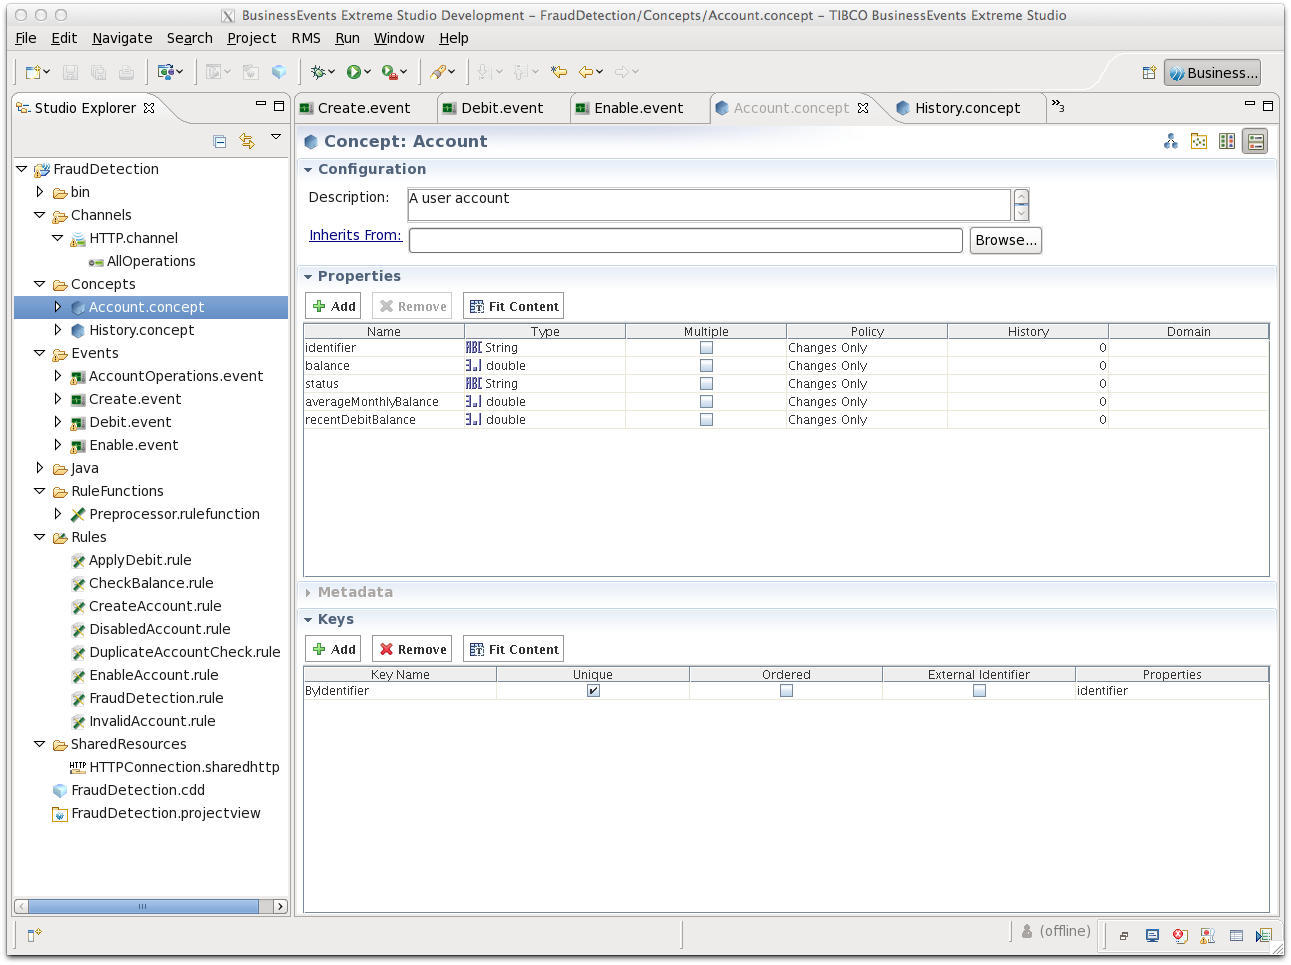Click the Open Perspective icon
Image resolution: width=1291 pixels, height=965 pixels.
pyautogui.click(x=1149, y=73)
